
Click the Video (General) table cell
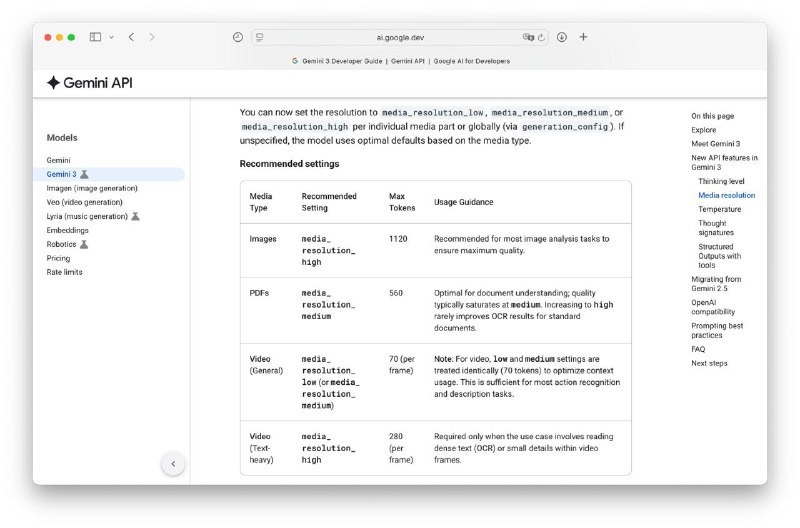point(266,365)
